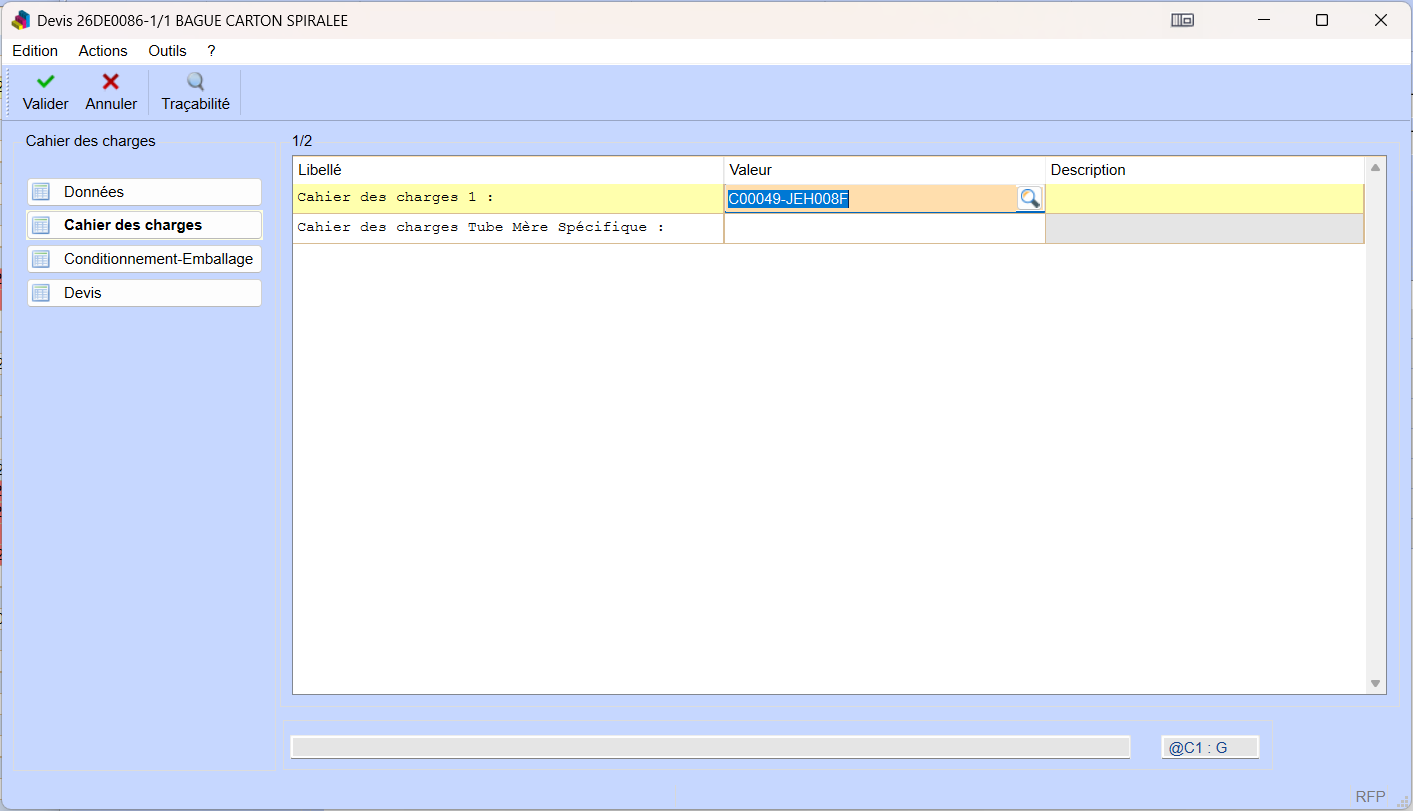1413x811 pixels.
Task: Open the Traçabilité magnifier tool
Action: [195, 82]
